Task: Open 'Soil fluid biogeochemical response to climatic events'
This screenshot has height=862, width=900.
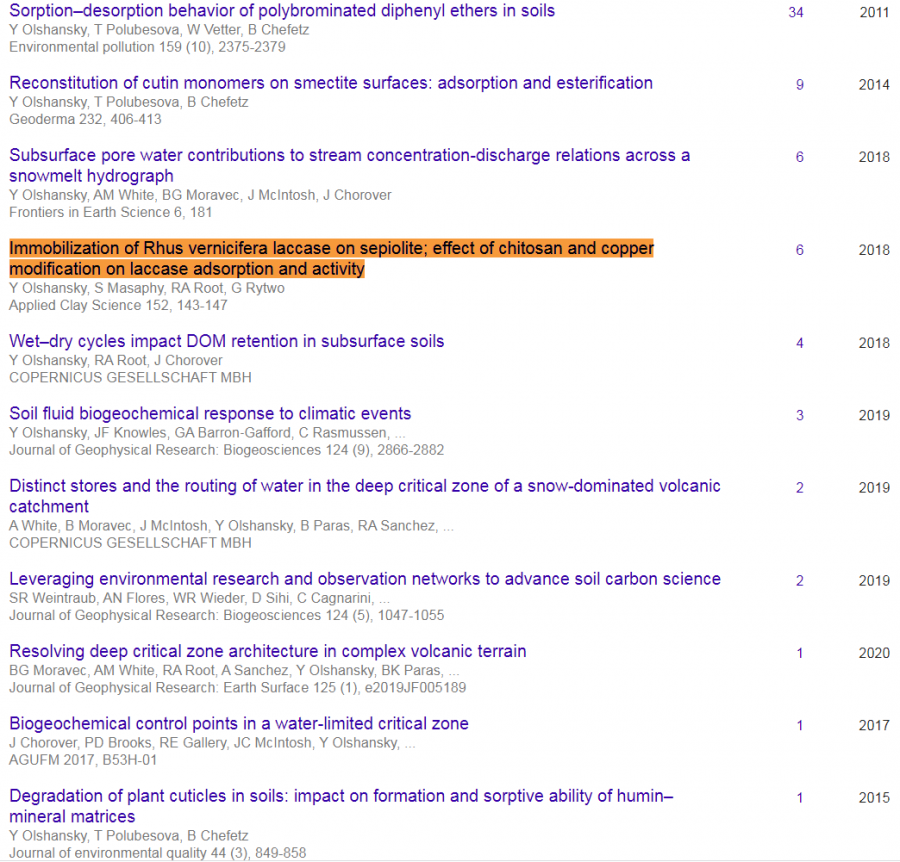Action: (210, 414)
